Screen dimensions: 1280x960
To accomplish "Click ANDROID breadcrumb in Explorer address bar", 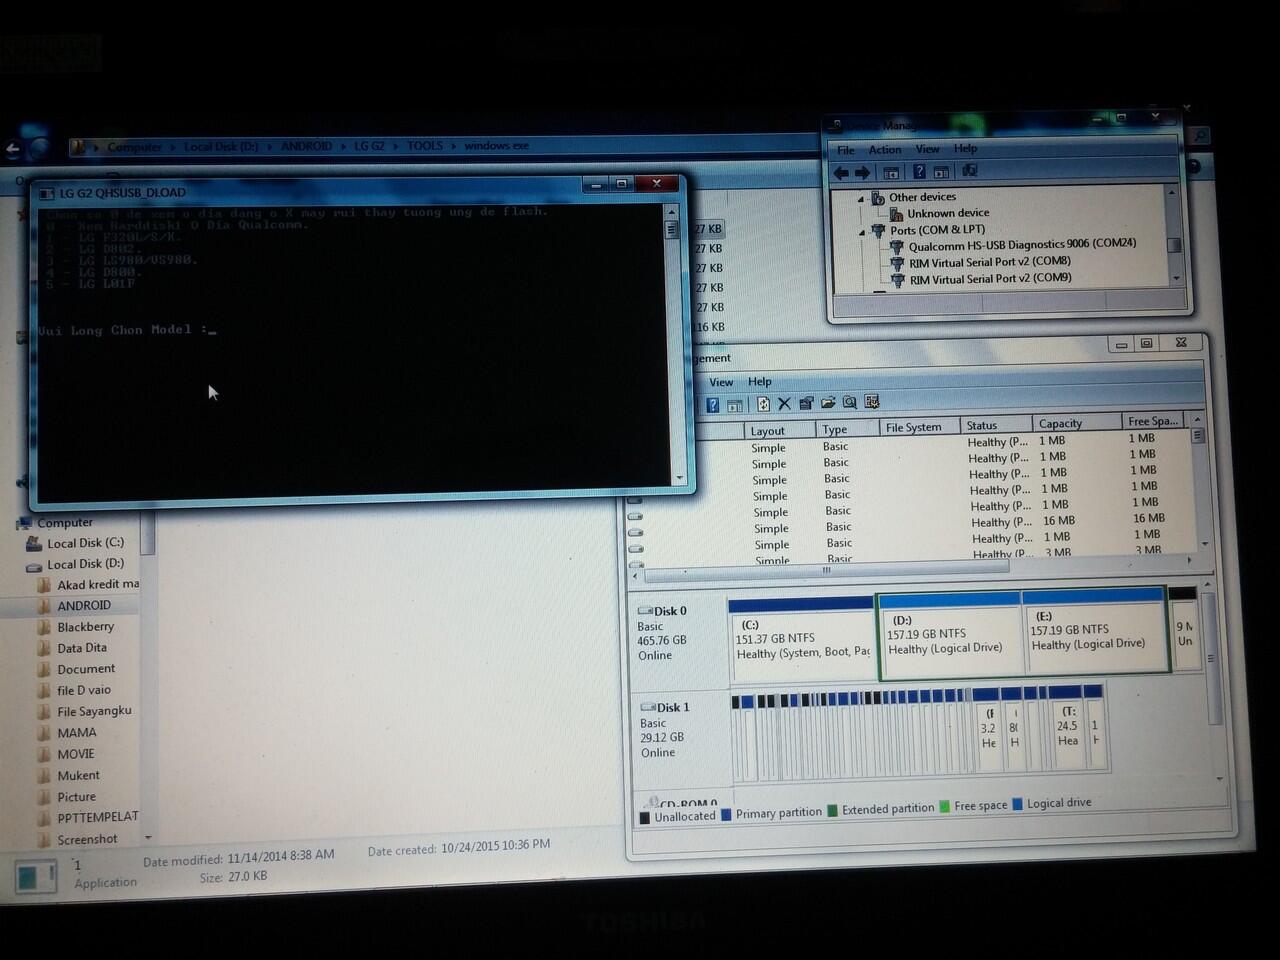I will [306, 146].
